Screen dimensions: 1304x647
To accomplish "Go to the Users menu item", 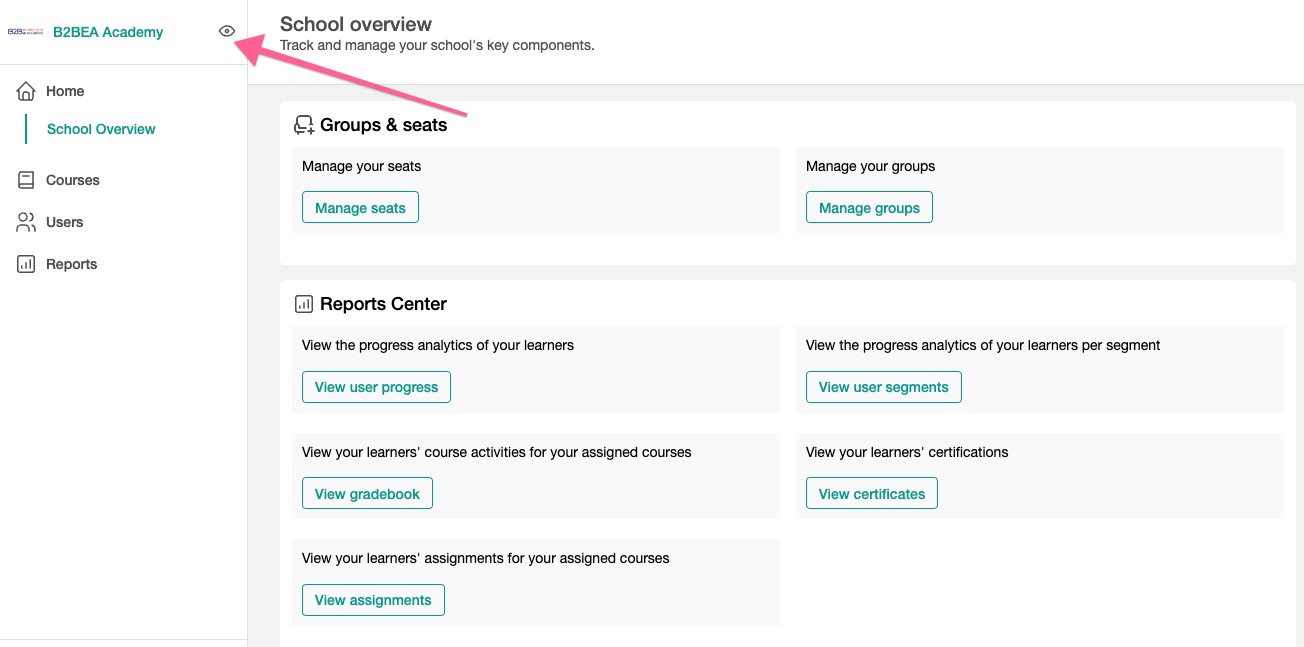I will [x=64, y=222].
